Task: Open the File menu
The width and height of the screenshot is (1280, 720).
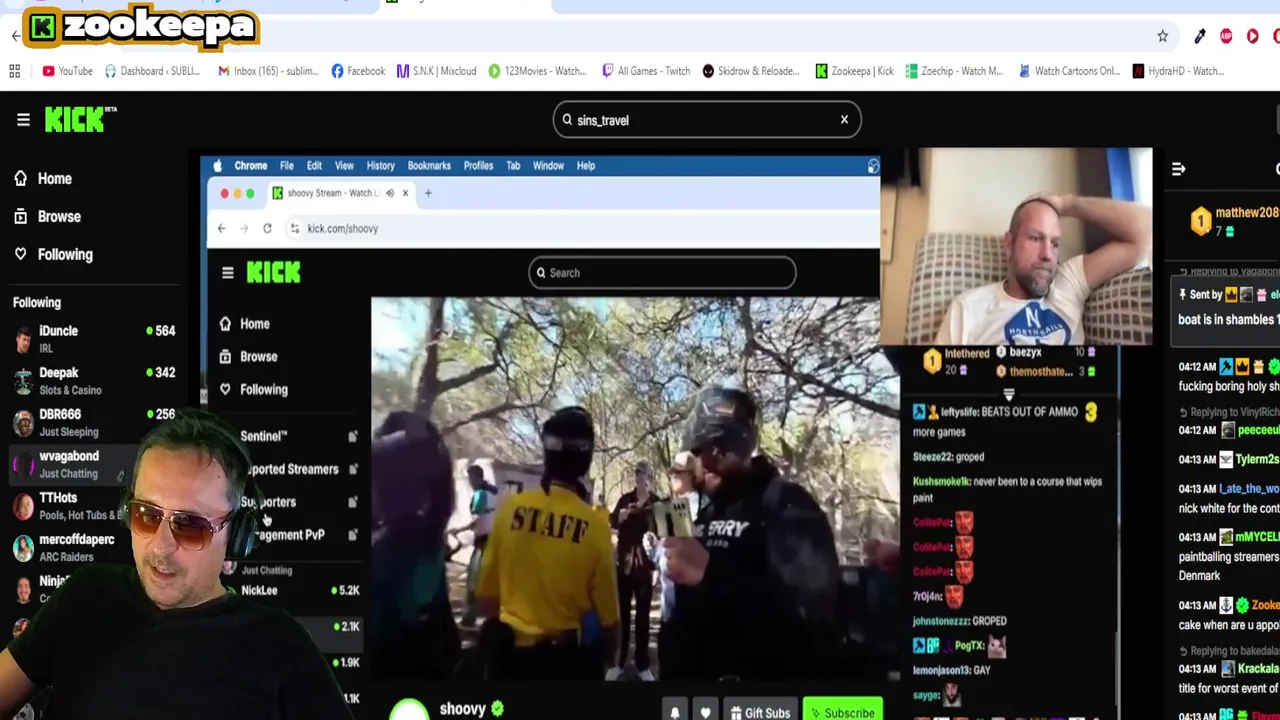Action: 287,166
